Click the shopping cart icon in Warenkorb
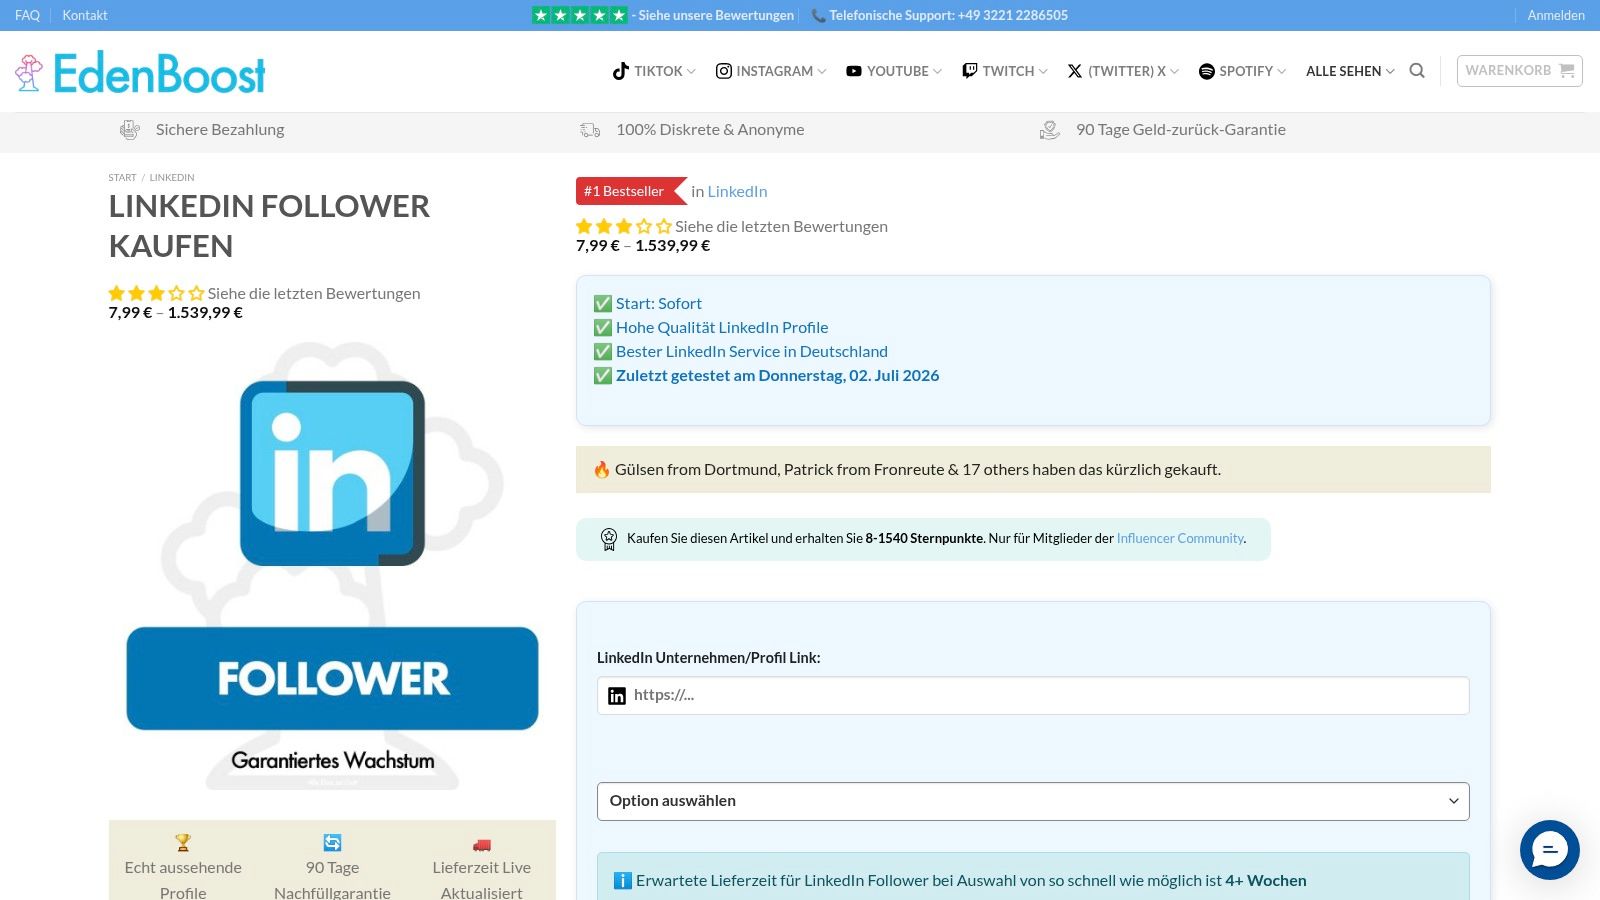The width and height of the screenshot is (1600, 900). coord(1567,71)
